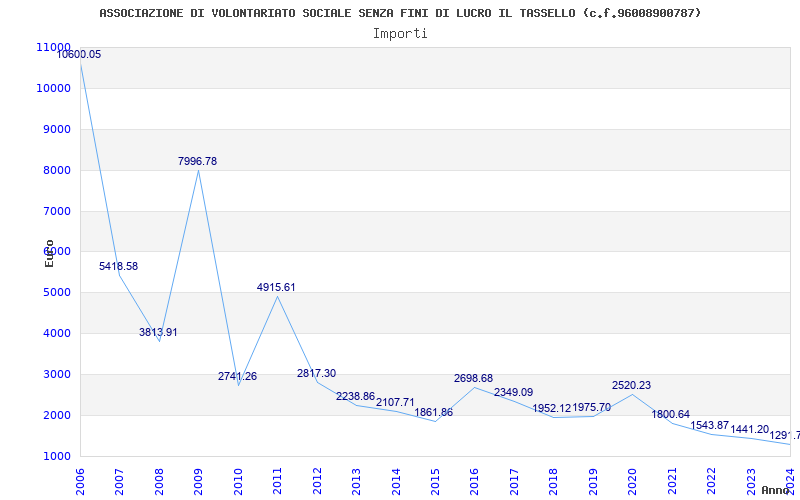The width and height of the screenshot is (800, 500).
Task: Select the 7996.78 peak value label
Action: [x=197, y=161]
